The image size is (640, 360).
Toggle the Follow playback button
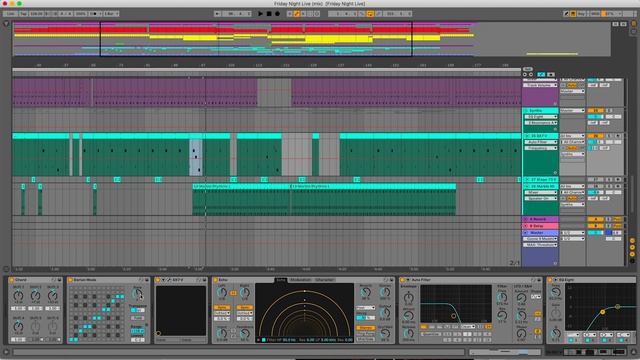click(x=218, y=13)
